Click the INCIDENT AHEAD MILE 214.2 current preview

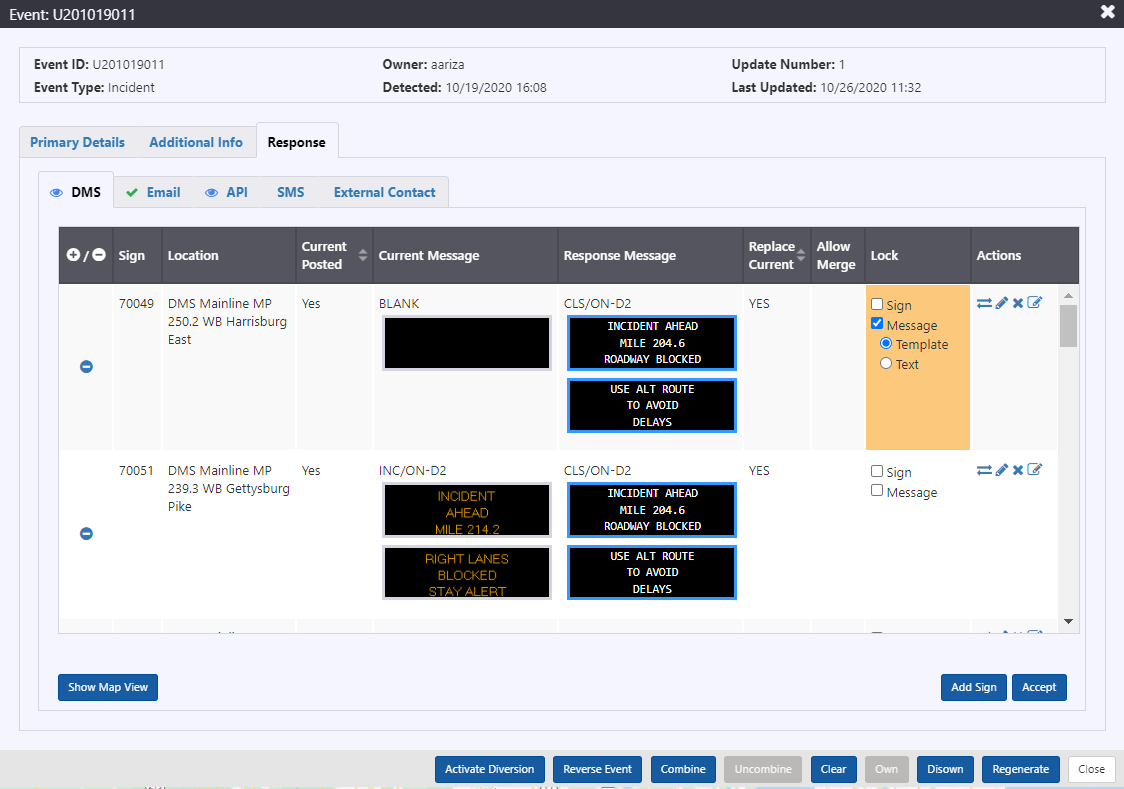(x=467, y=510)
